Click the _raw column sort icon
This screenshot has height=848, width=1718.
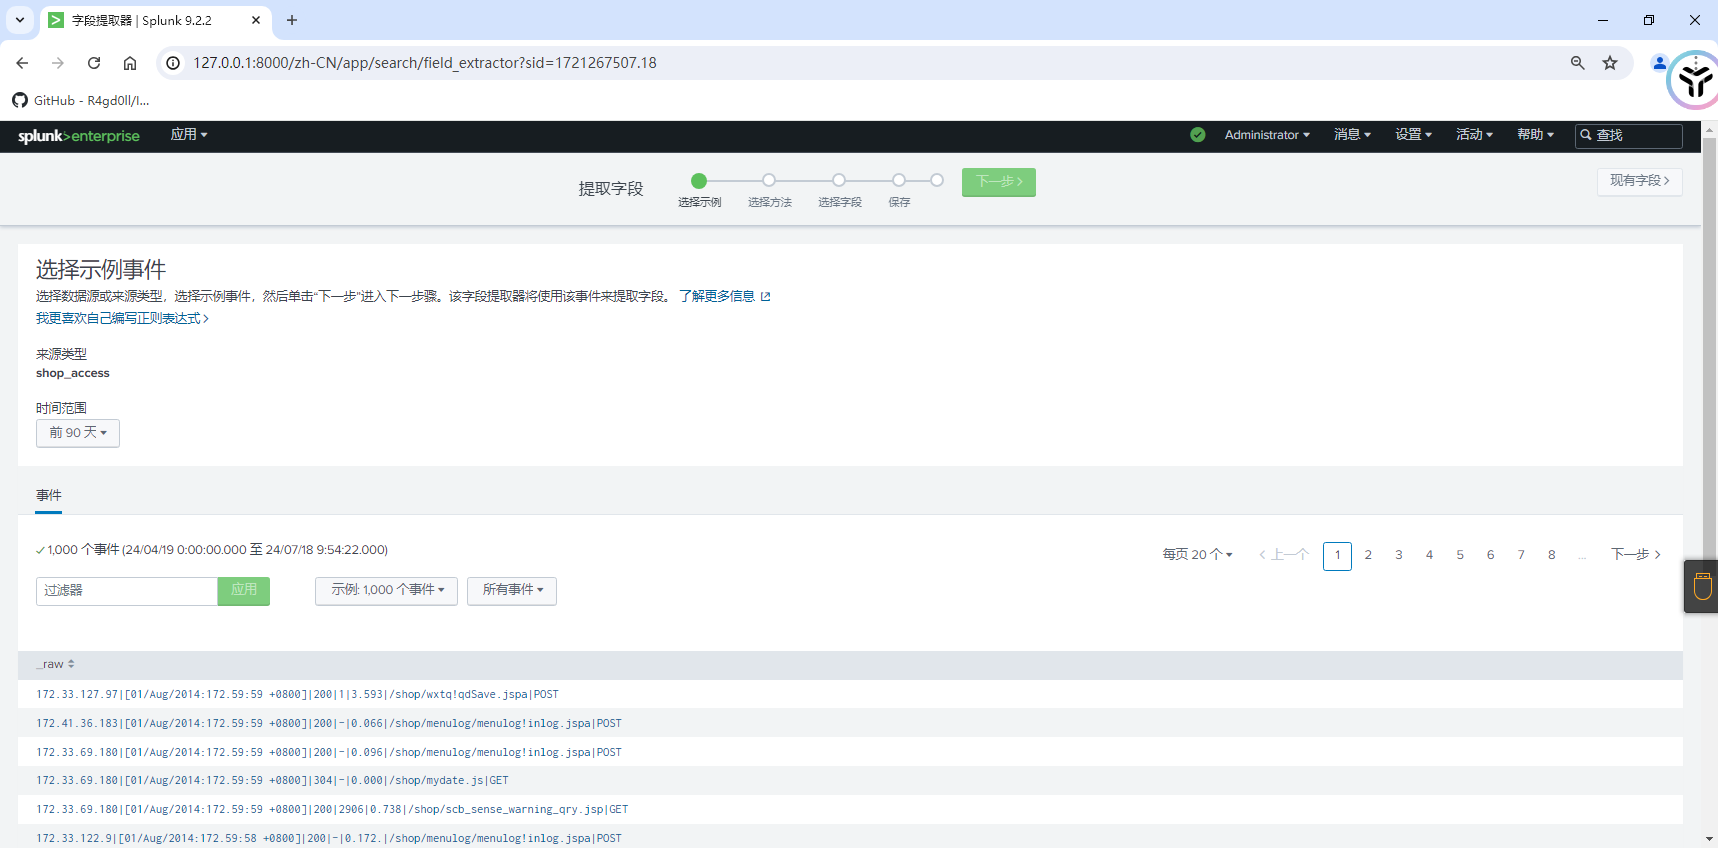point(71,664)
